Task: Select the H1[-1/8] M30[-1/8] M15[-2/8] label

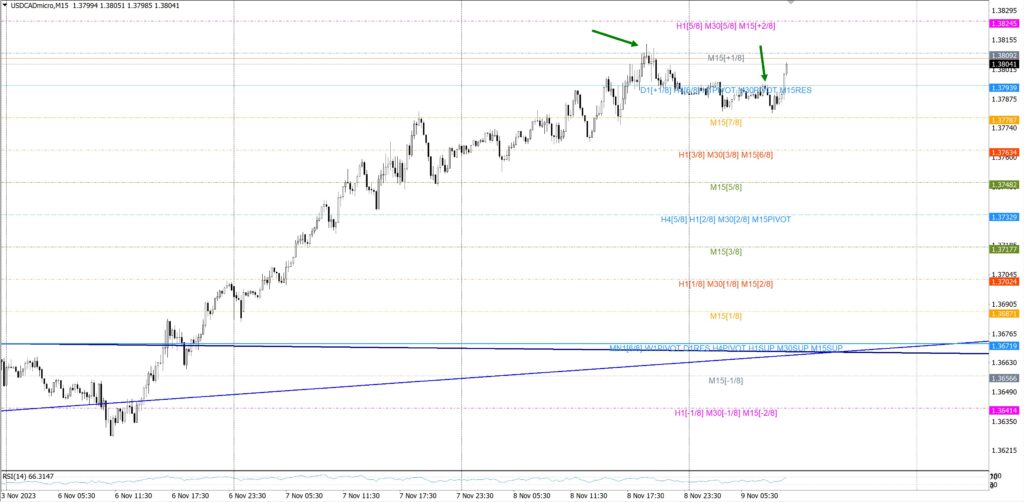Action: coord(726,412)
